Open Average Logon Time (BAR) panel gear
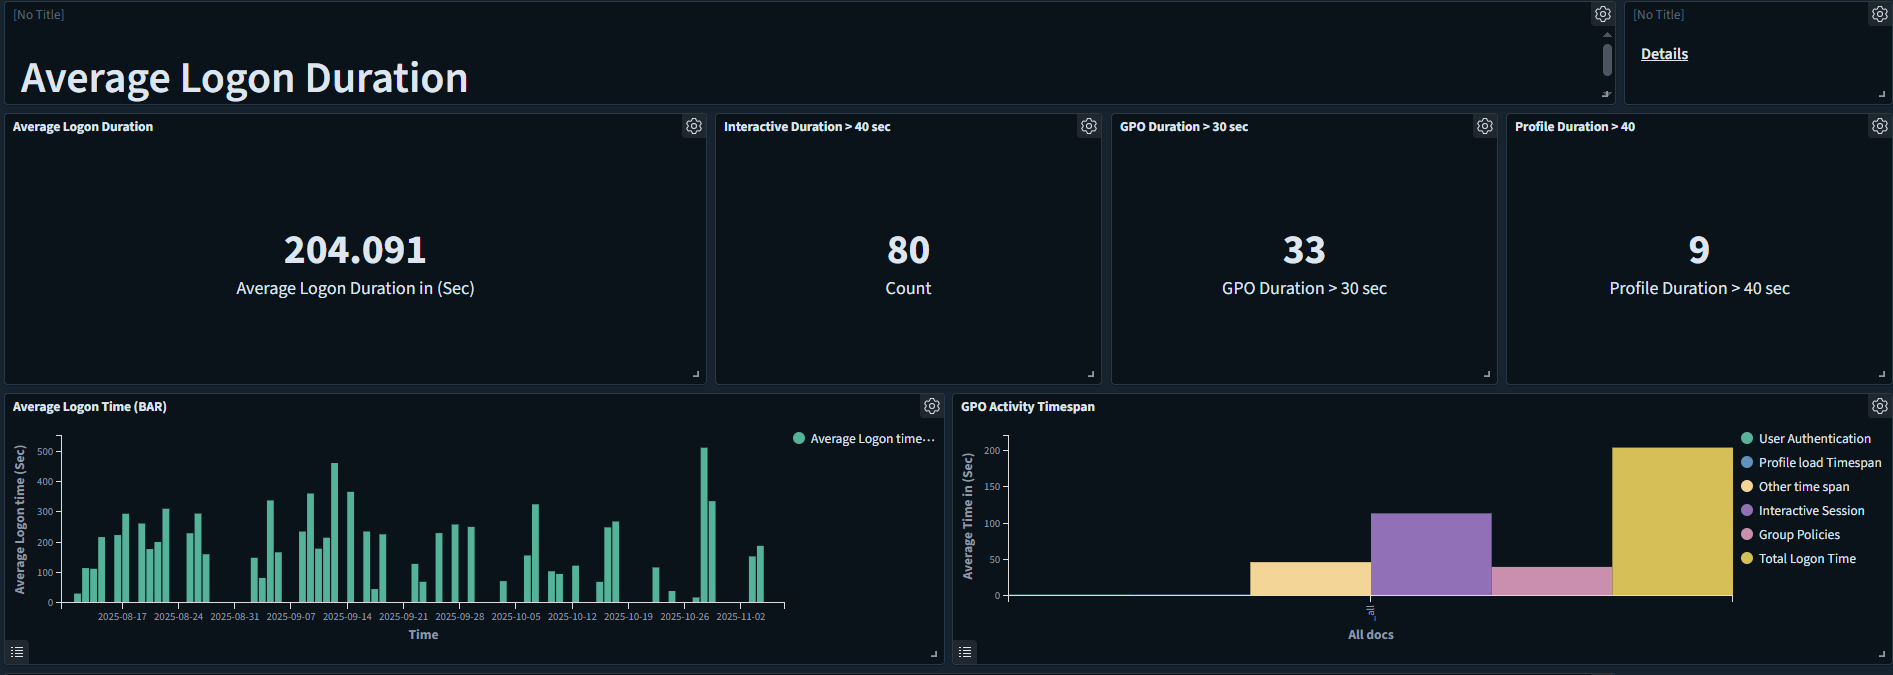1893x675 pixels. 932,407
